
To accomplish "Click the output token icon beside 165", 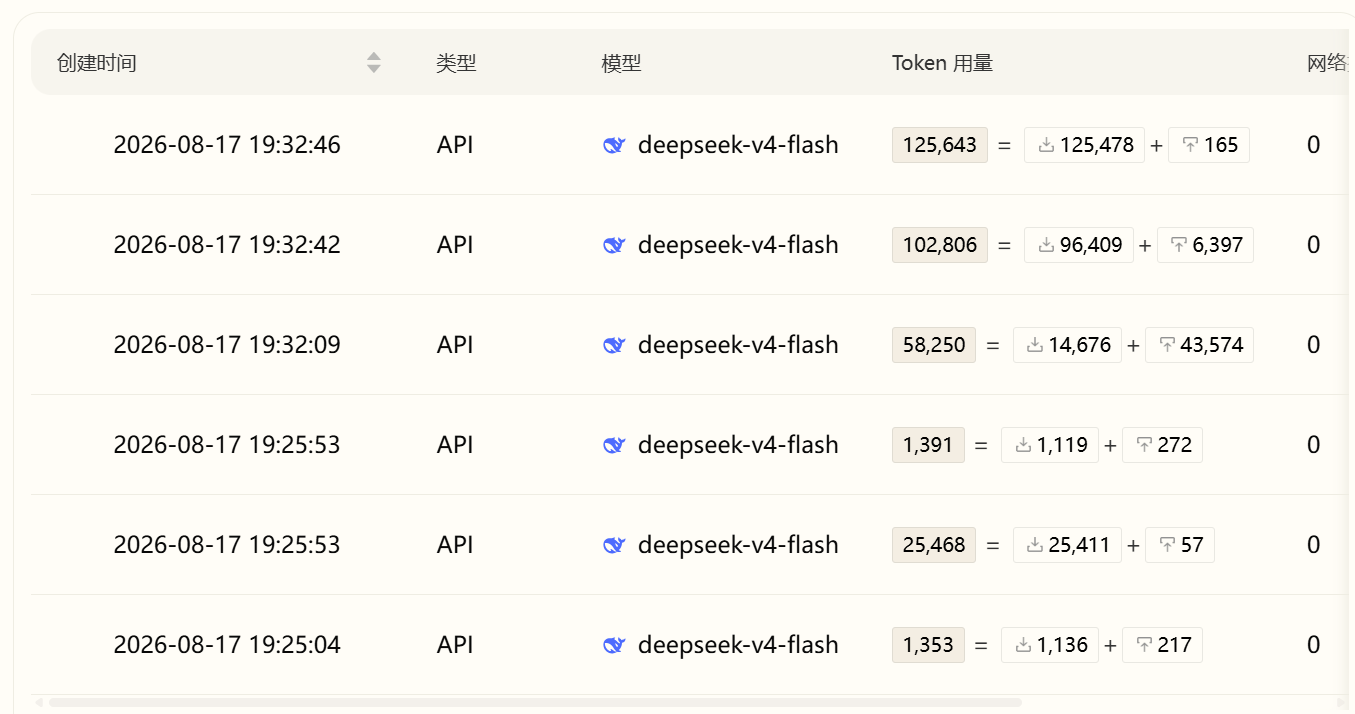I will 1190,145.
